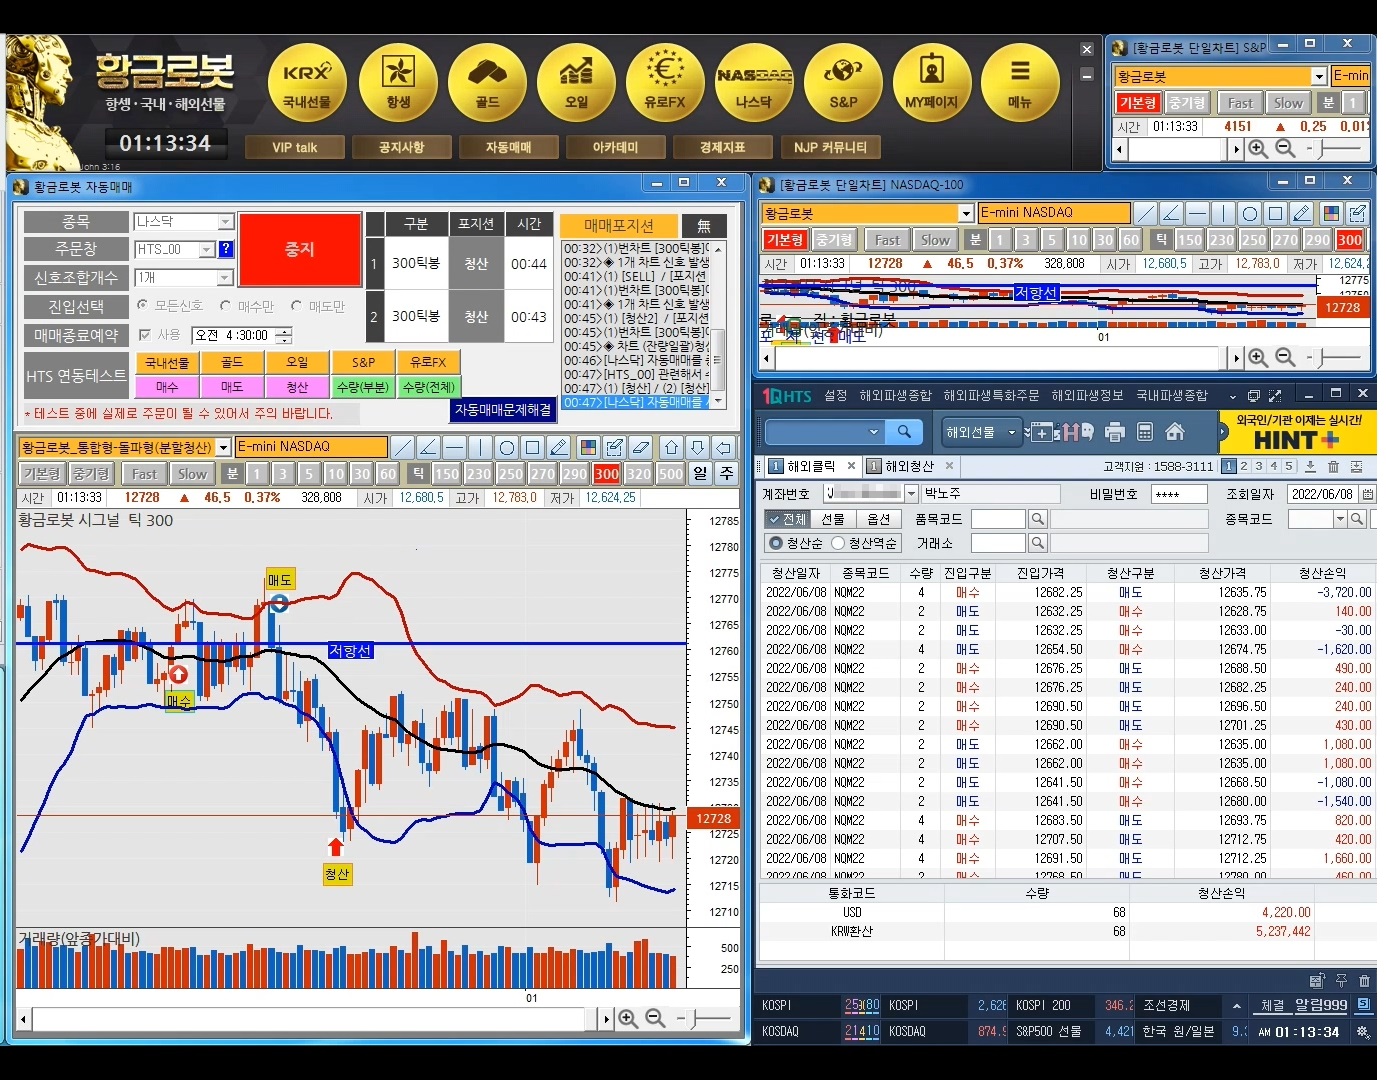The width and height of the screenshot is (1386, 1080).
Task: Open the 주문창 dropdown showing HTS_00
Action: (x=207, y=250)
